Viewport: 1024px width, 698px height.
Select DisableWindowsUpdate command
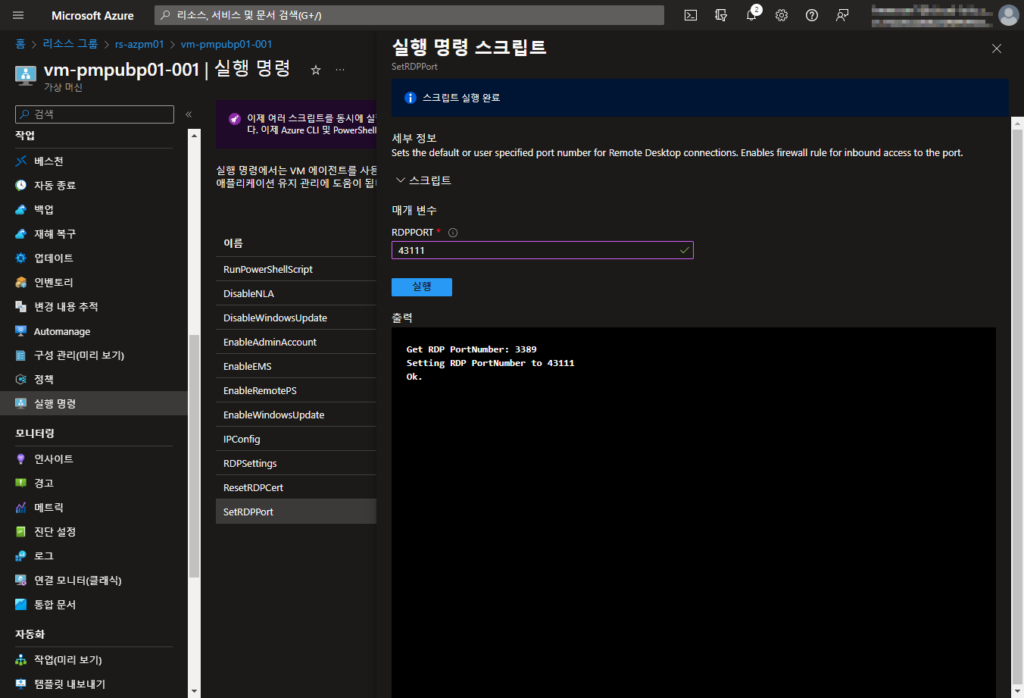click(296, 318)
